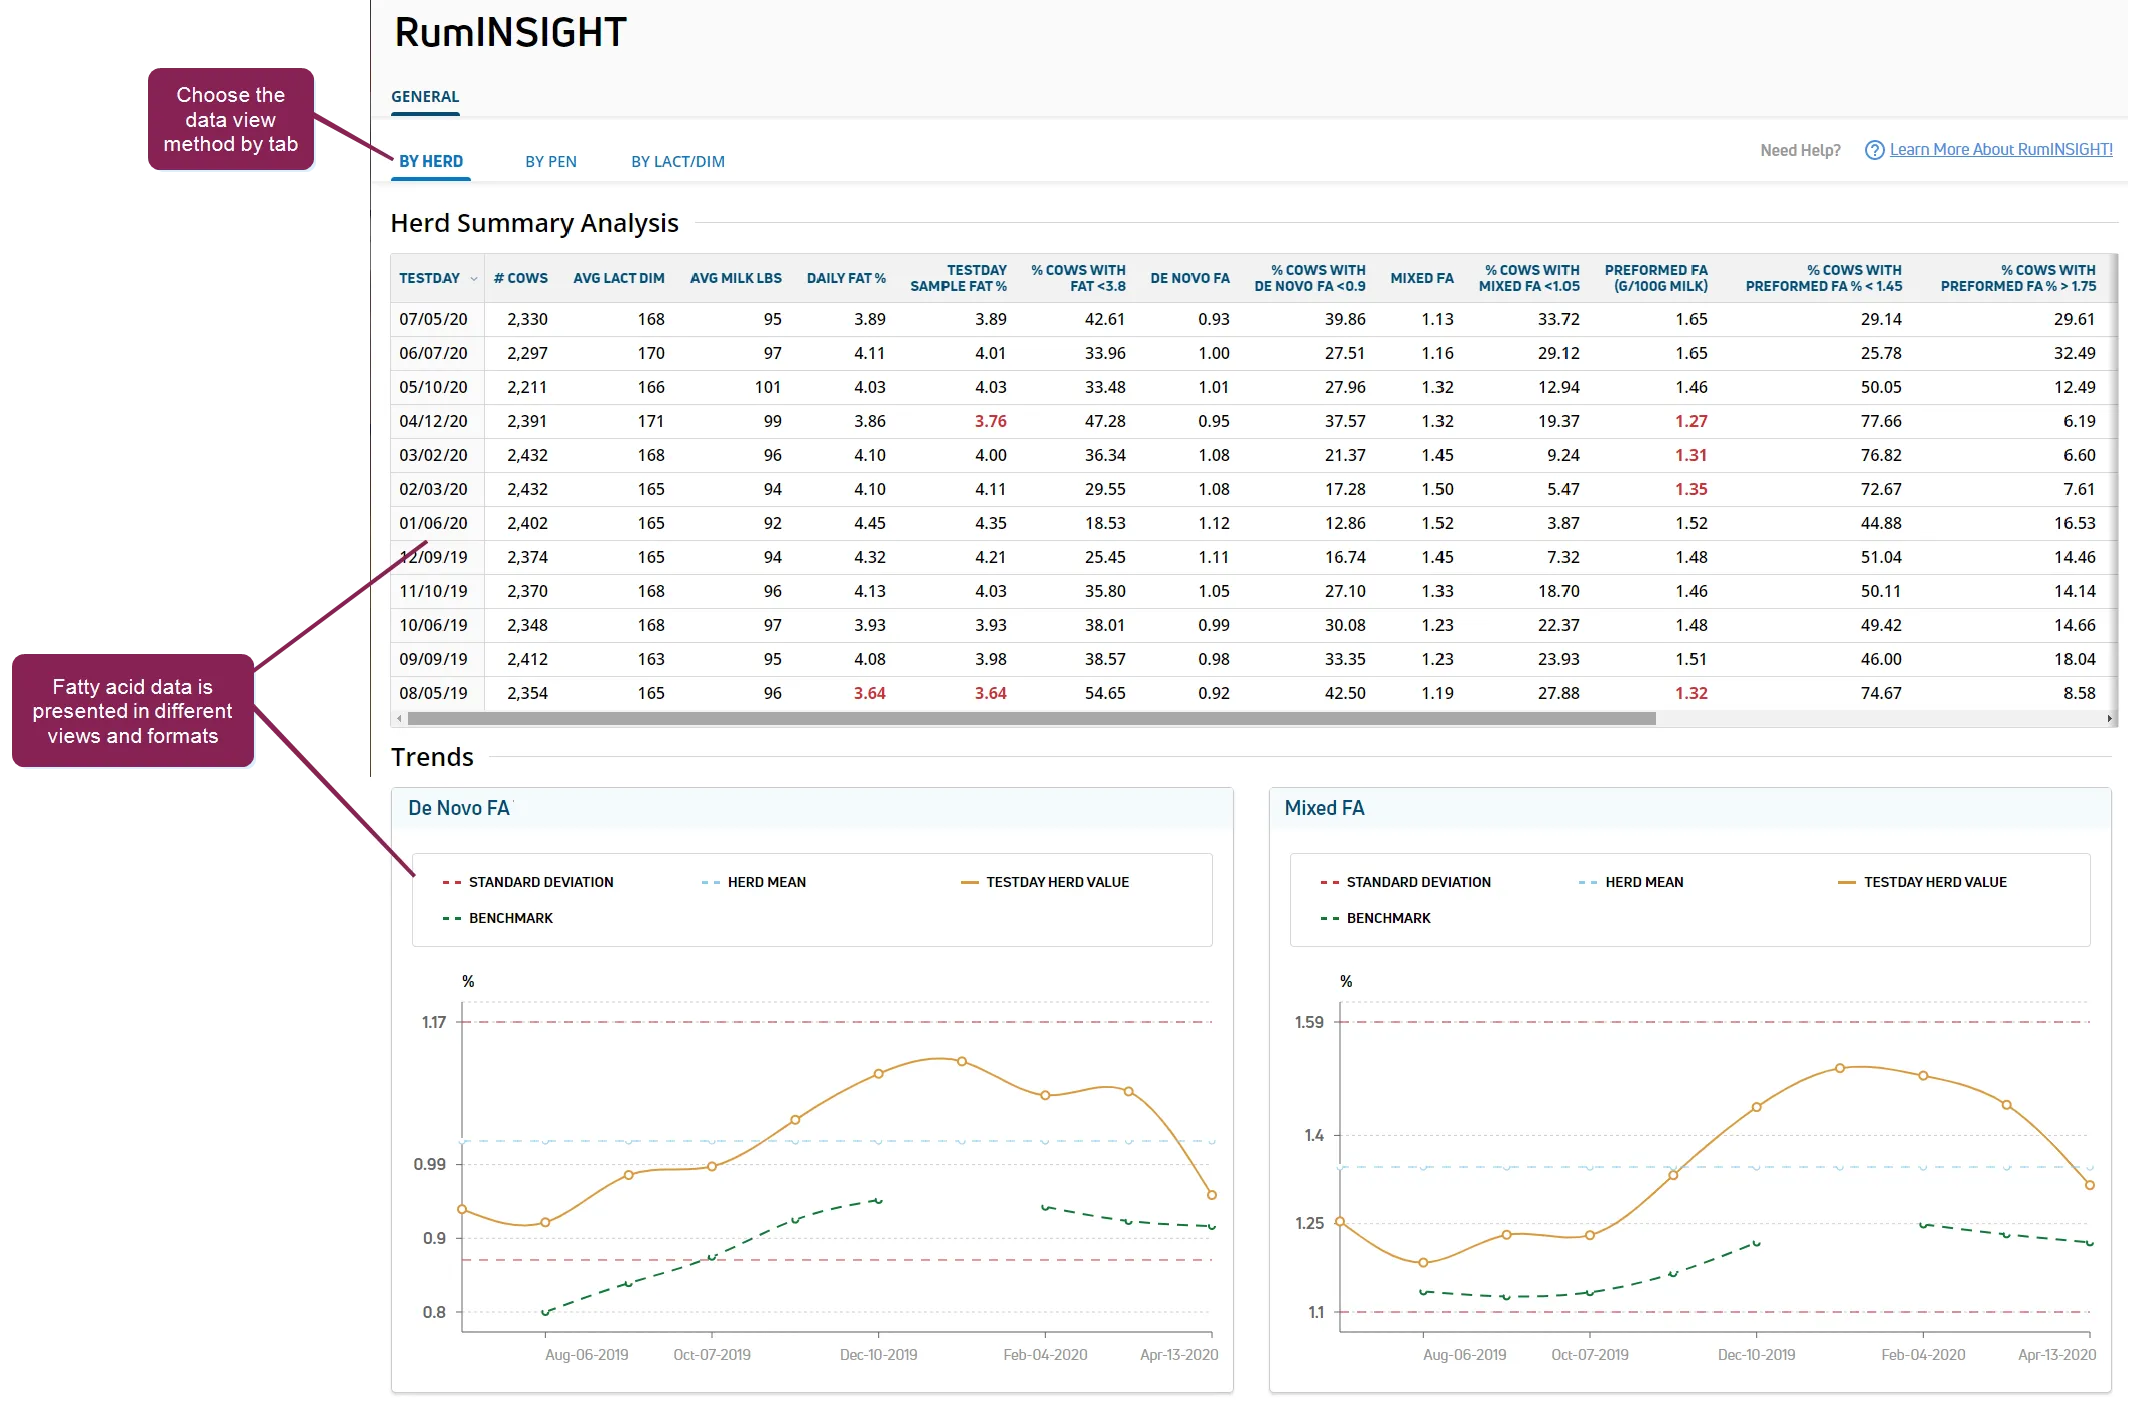Click the DE NOVO FA column header

[x=1190, y=279]
